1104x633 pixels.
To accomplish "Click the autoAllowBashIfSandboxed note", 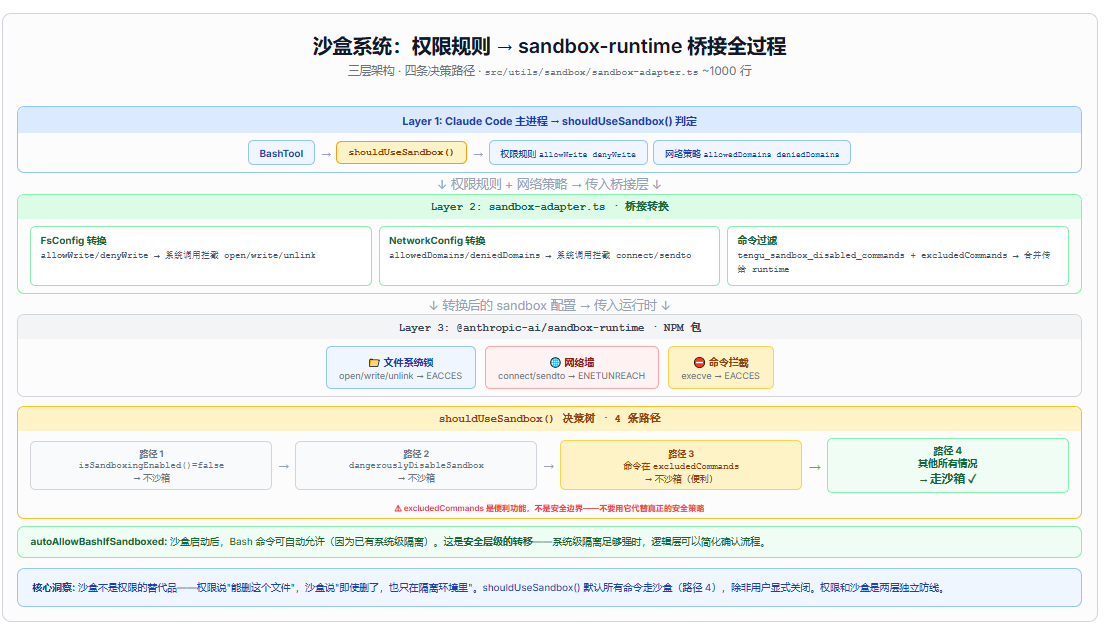I will click(549, 542).
